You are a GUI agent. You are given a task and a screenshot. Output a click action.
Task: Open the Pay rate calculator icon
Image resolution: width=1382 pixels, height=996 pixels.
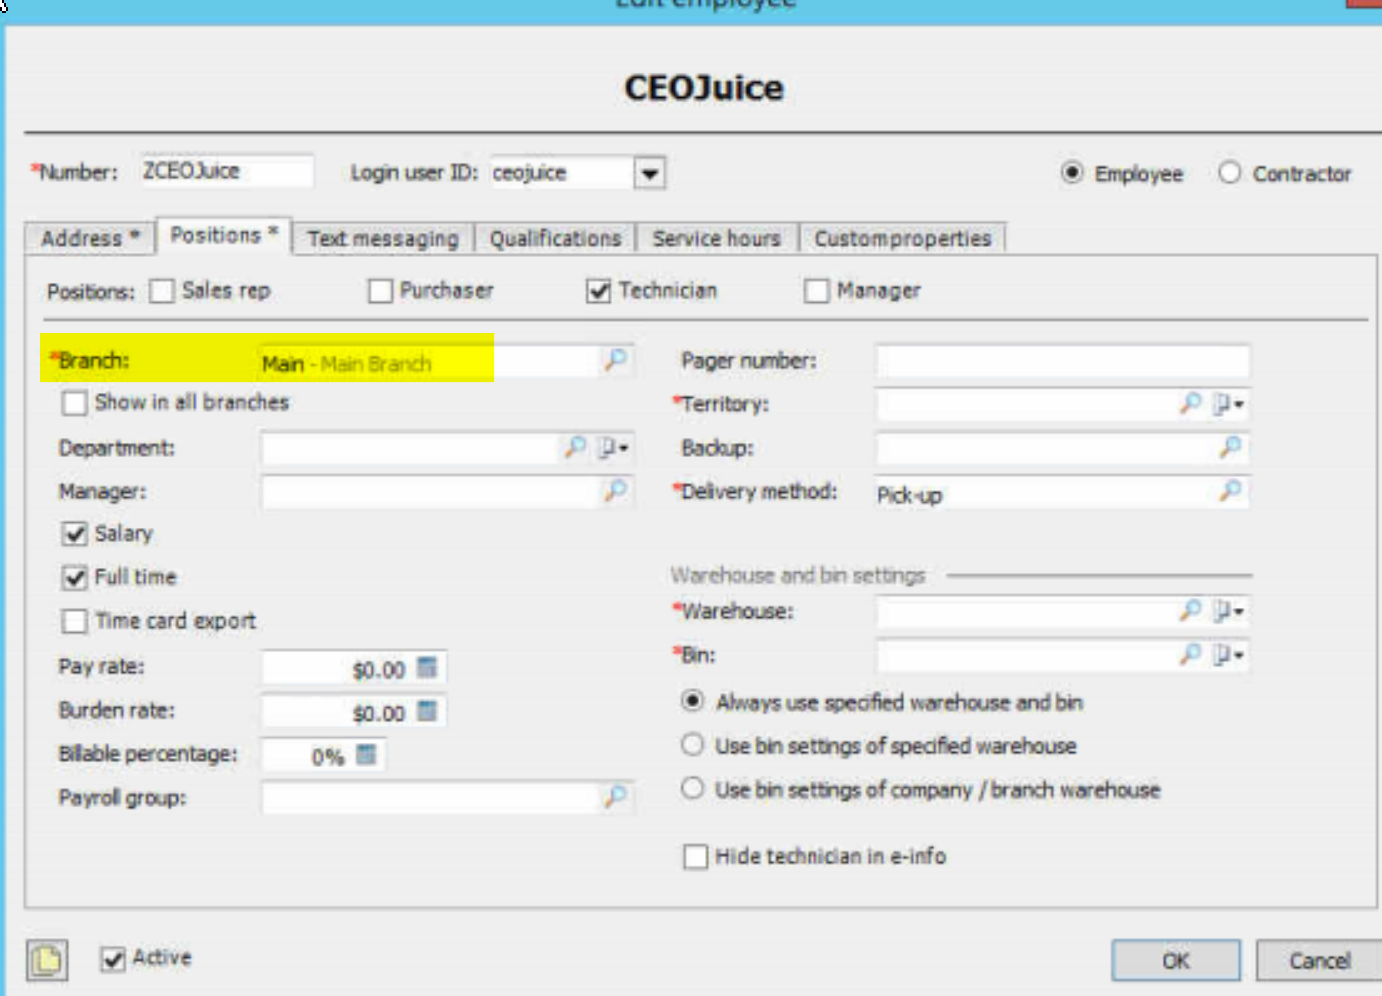[427, 667]
